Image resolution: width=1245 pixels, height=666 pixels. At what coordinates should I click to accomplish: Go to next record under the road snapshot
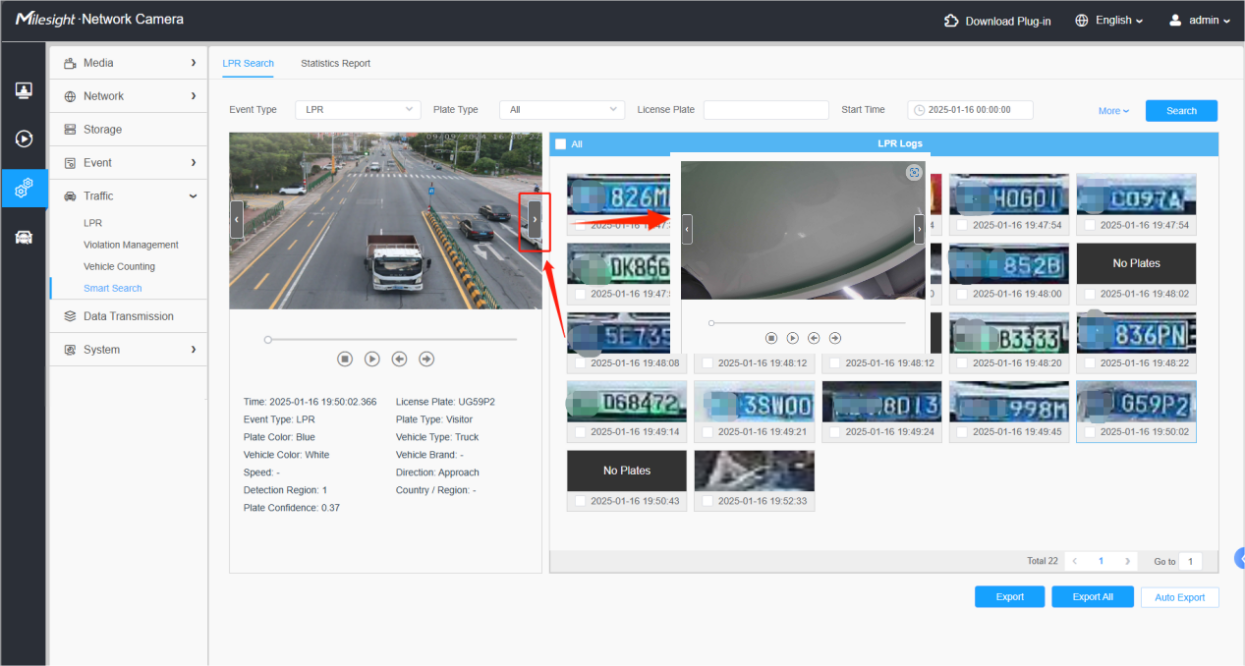click(x=426, y=359)
